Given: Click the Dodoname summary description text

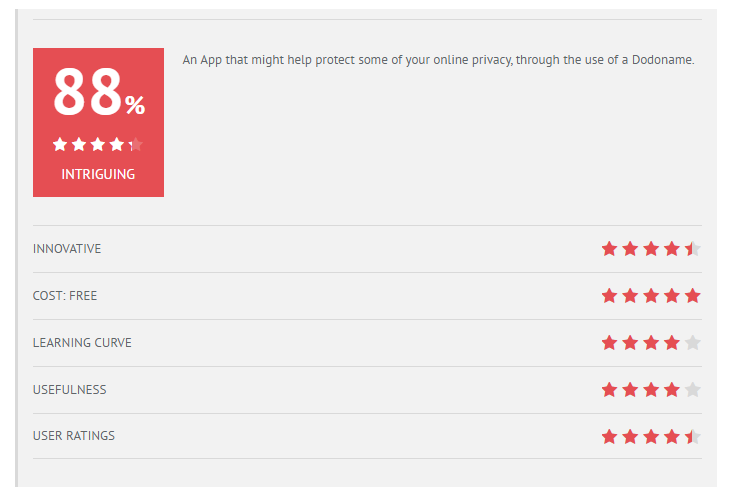Looking at the screenshot, I should [x=438, y=60].
